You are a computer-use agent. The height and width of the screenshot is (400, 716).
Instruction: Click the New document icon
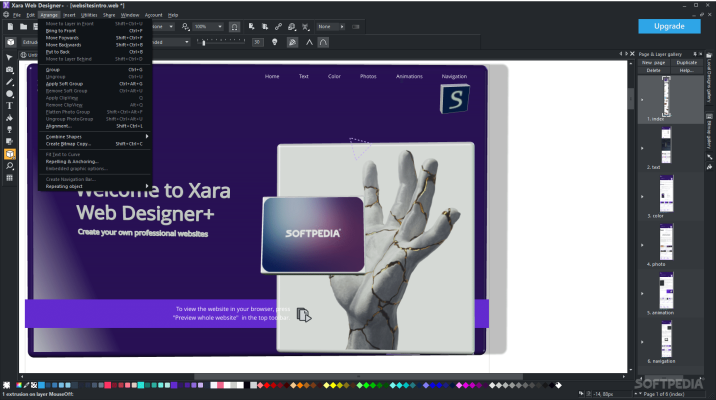pos(10,26)
